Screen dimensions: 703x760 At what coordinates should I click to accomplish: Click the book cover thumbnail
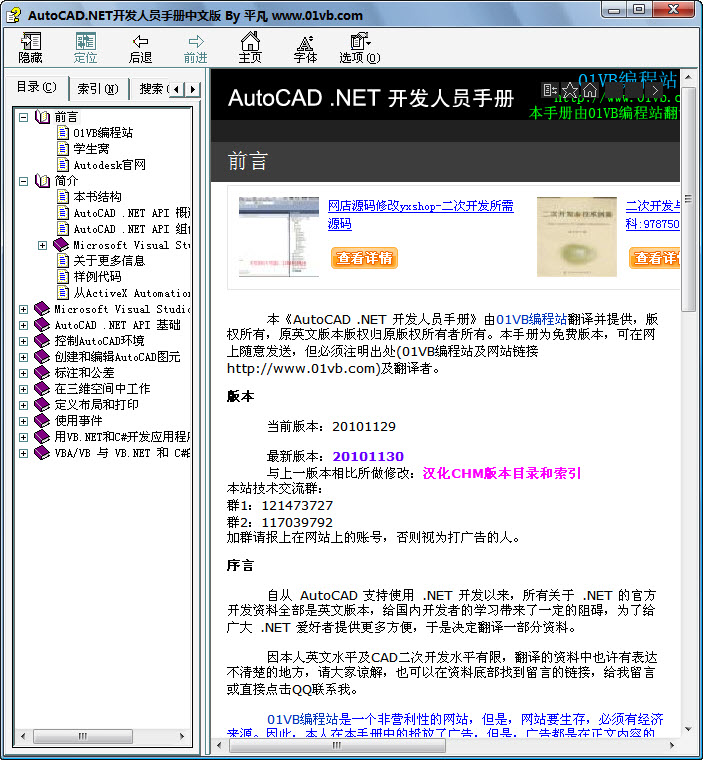coord(576,237)
